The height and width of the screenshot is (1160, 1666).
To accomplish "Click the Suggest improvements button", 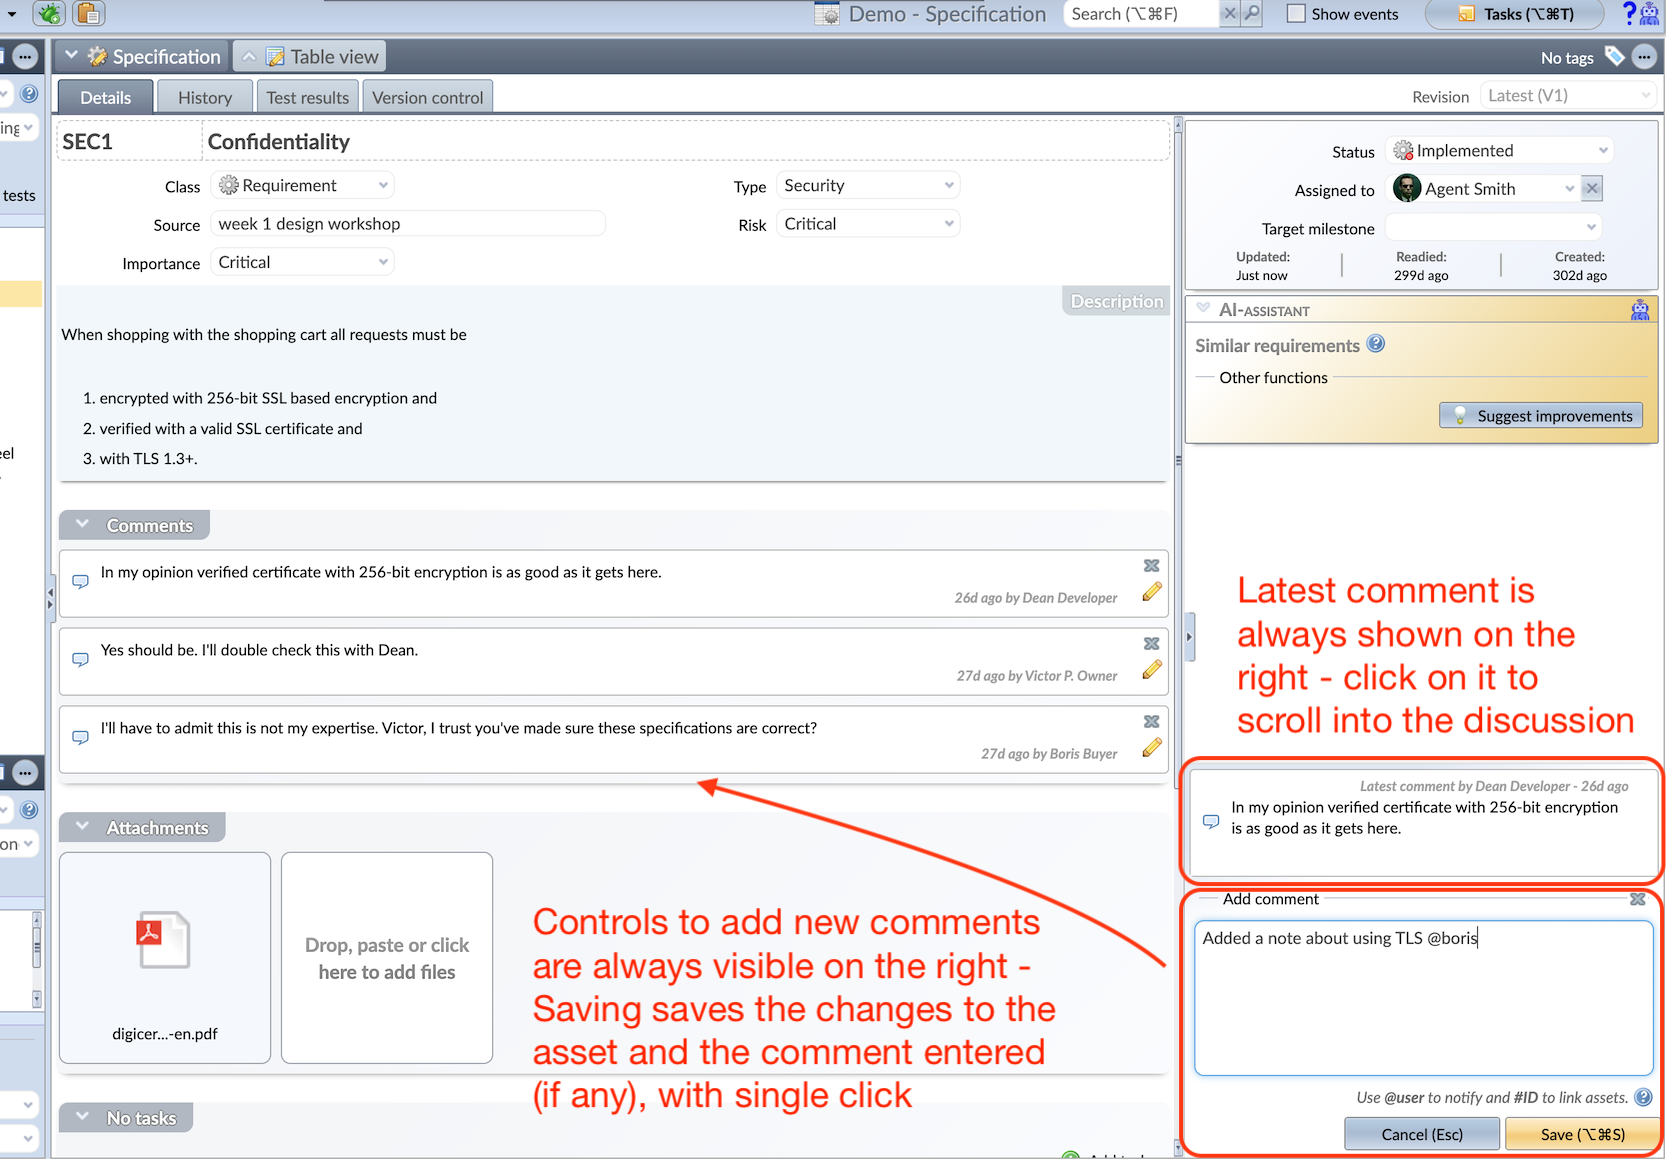I will click(1541, 416).
